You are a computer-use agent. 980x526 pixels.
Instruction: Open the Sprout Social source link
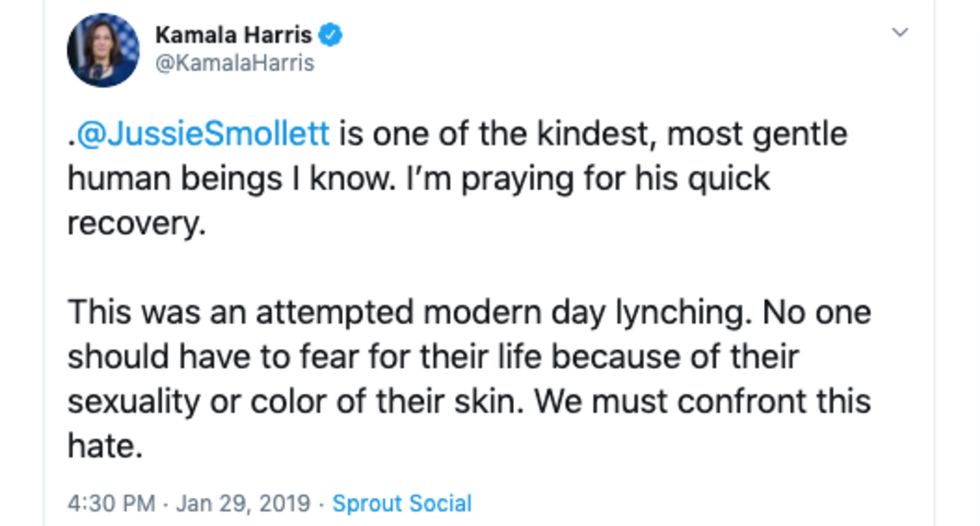point(401,502)
